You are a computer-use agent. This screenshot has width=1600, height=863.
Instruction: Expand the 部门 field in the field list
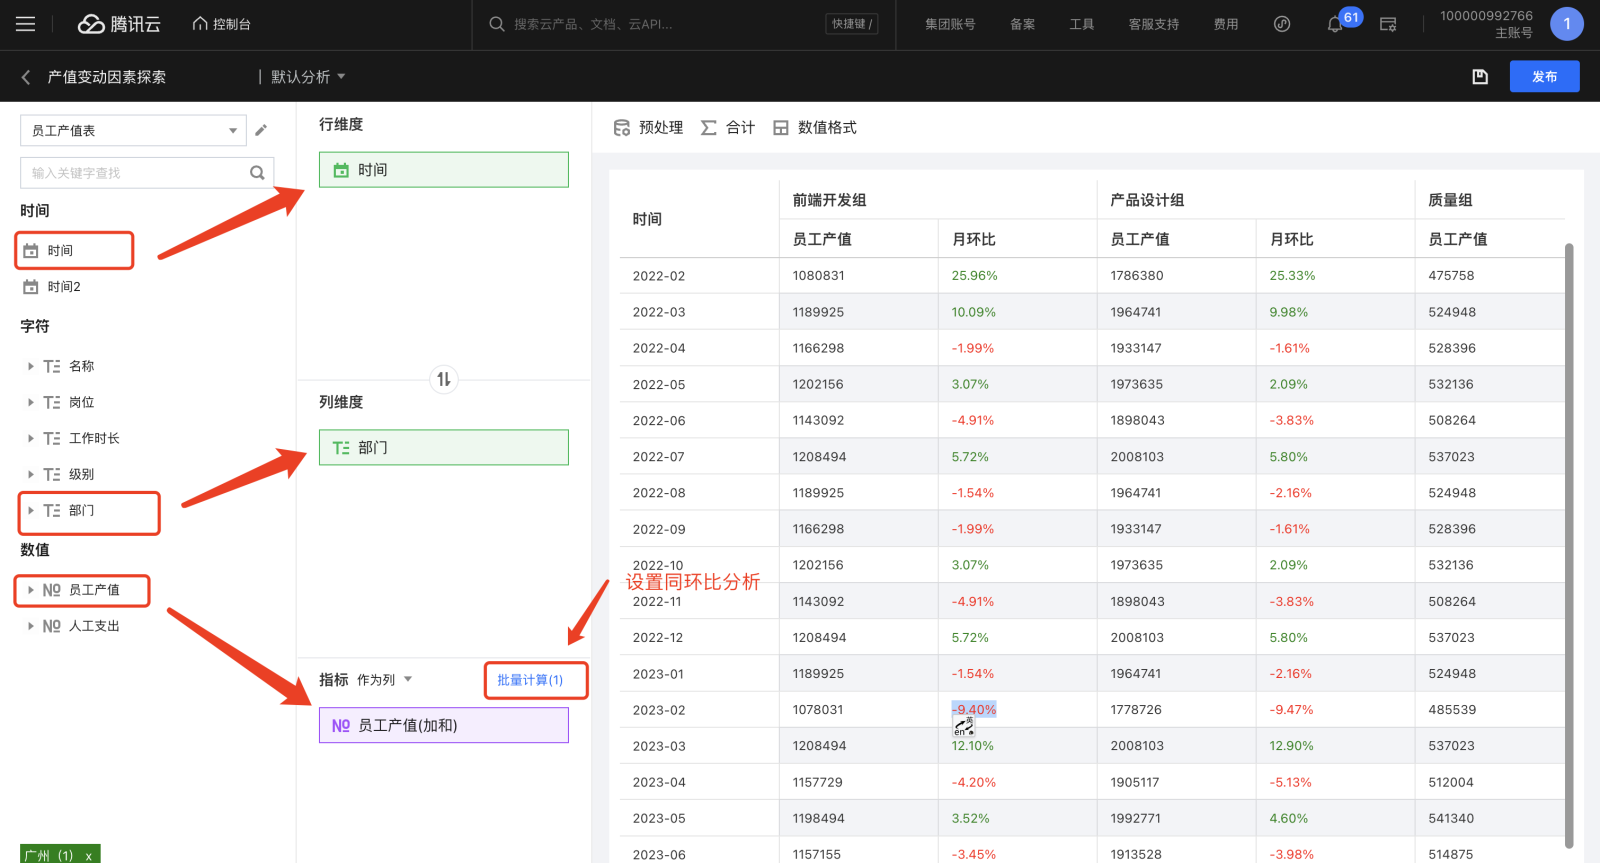[30, 510]
